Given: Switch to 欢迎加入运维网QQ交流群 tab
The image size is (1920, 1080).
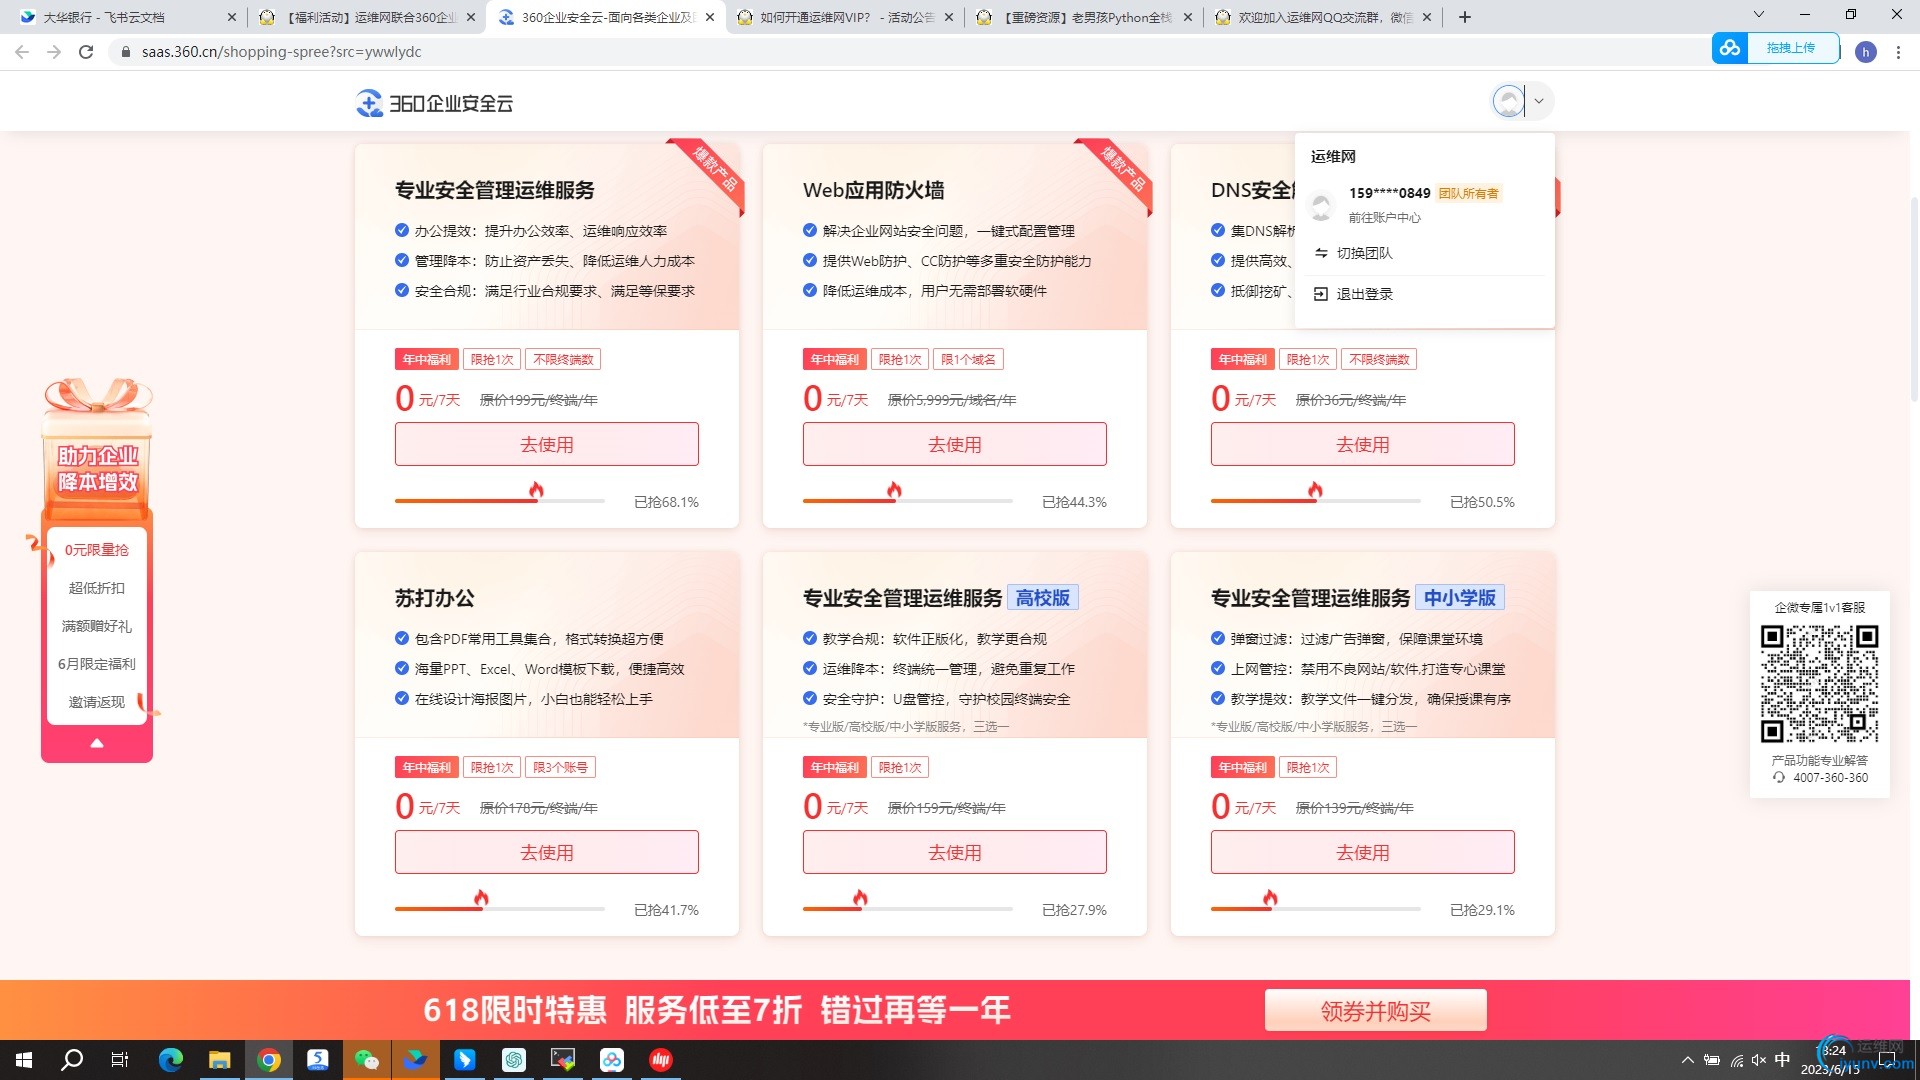Looking at the screenshot, I should click(x=1322, y=17).
